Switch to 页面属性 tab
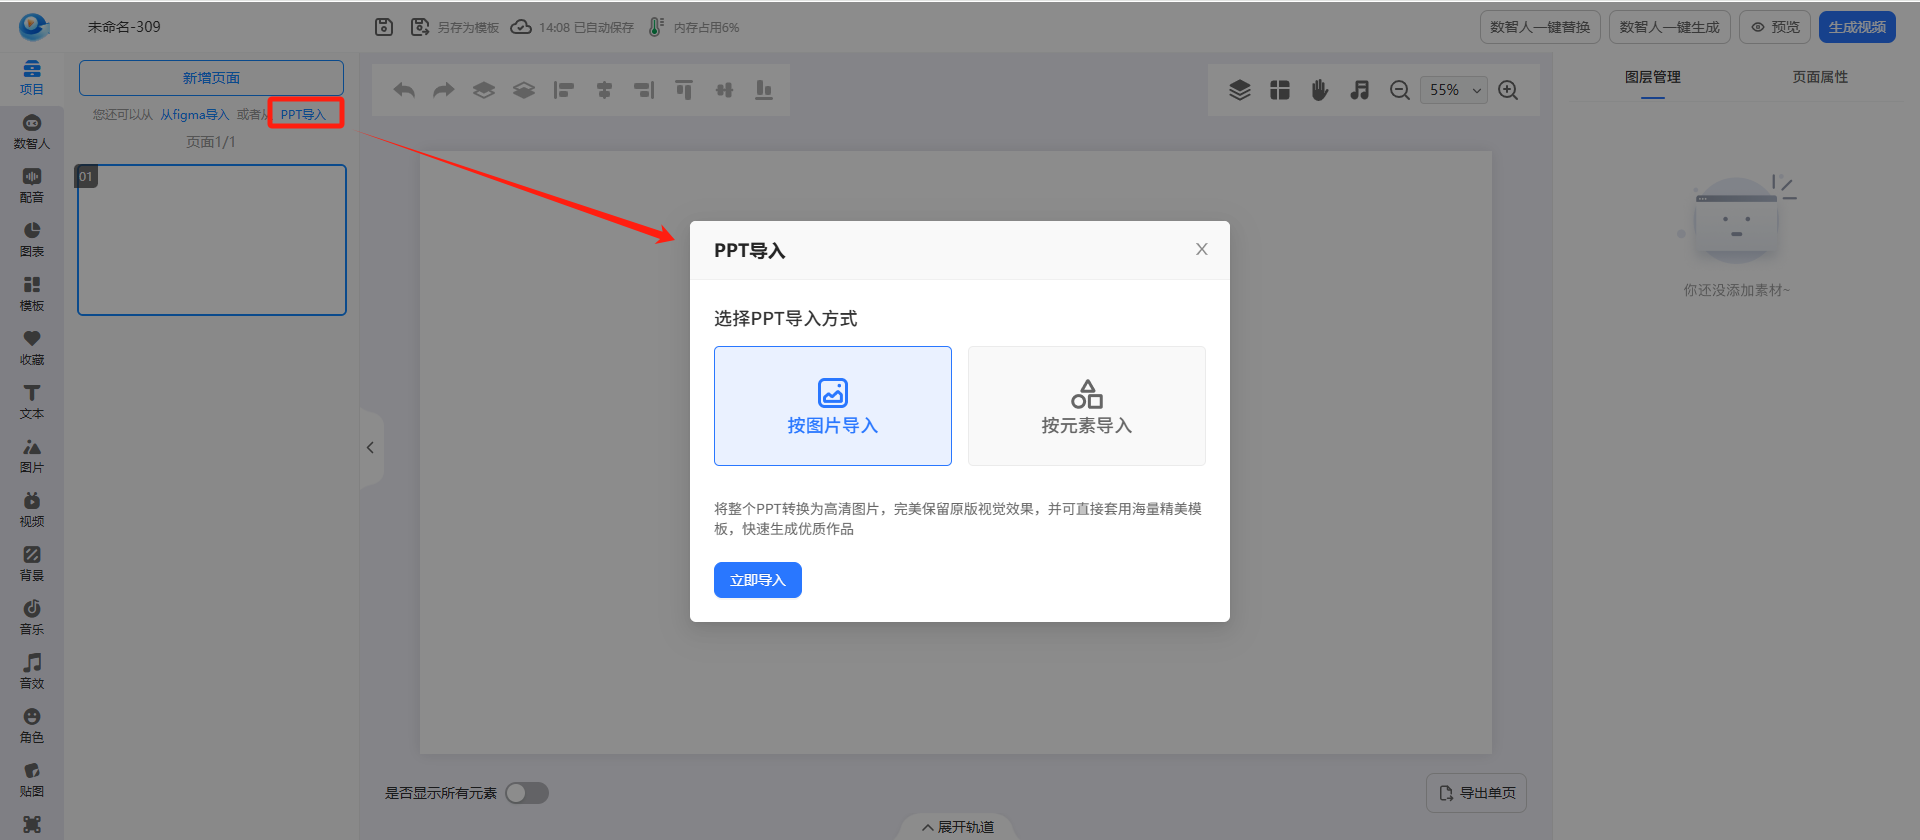Viewport: 1920px width, 840px height. pos(1820,77)
